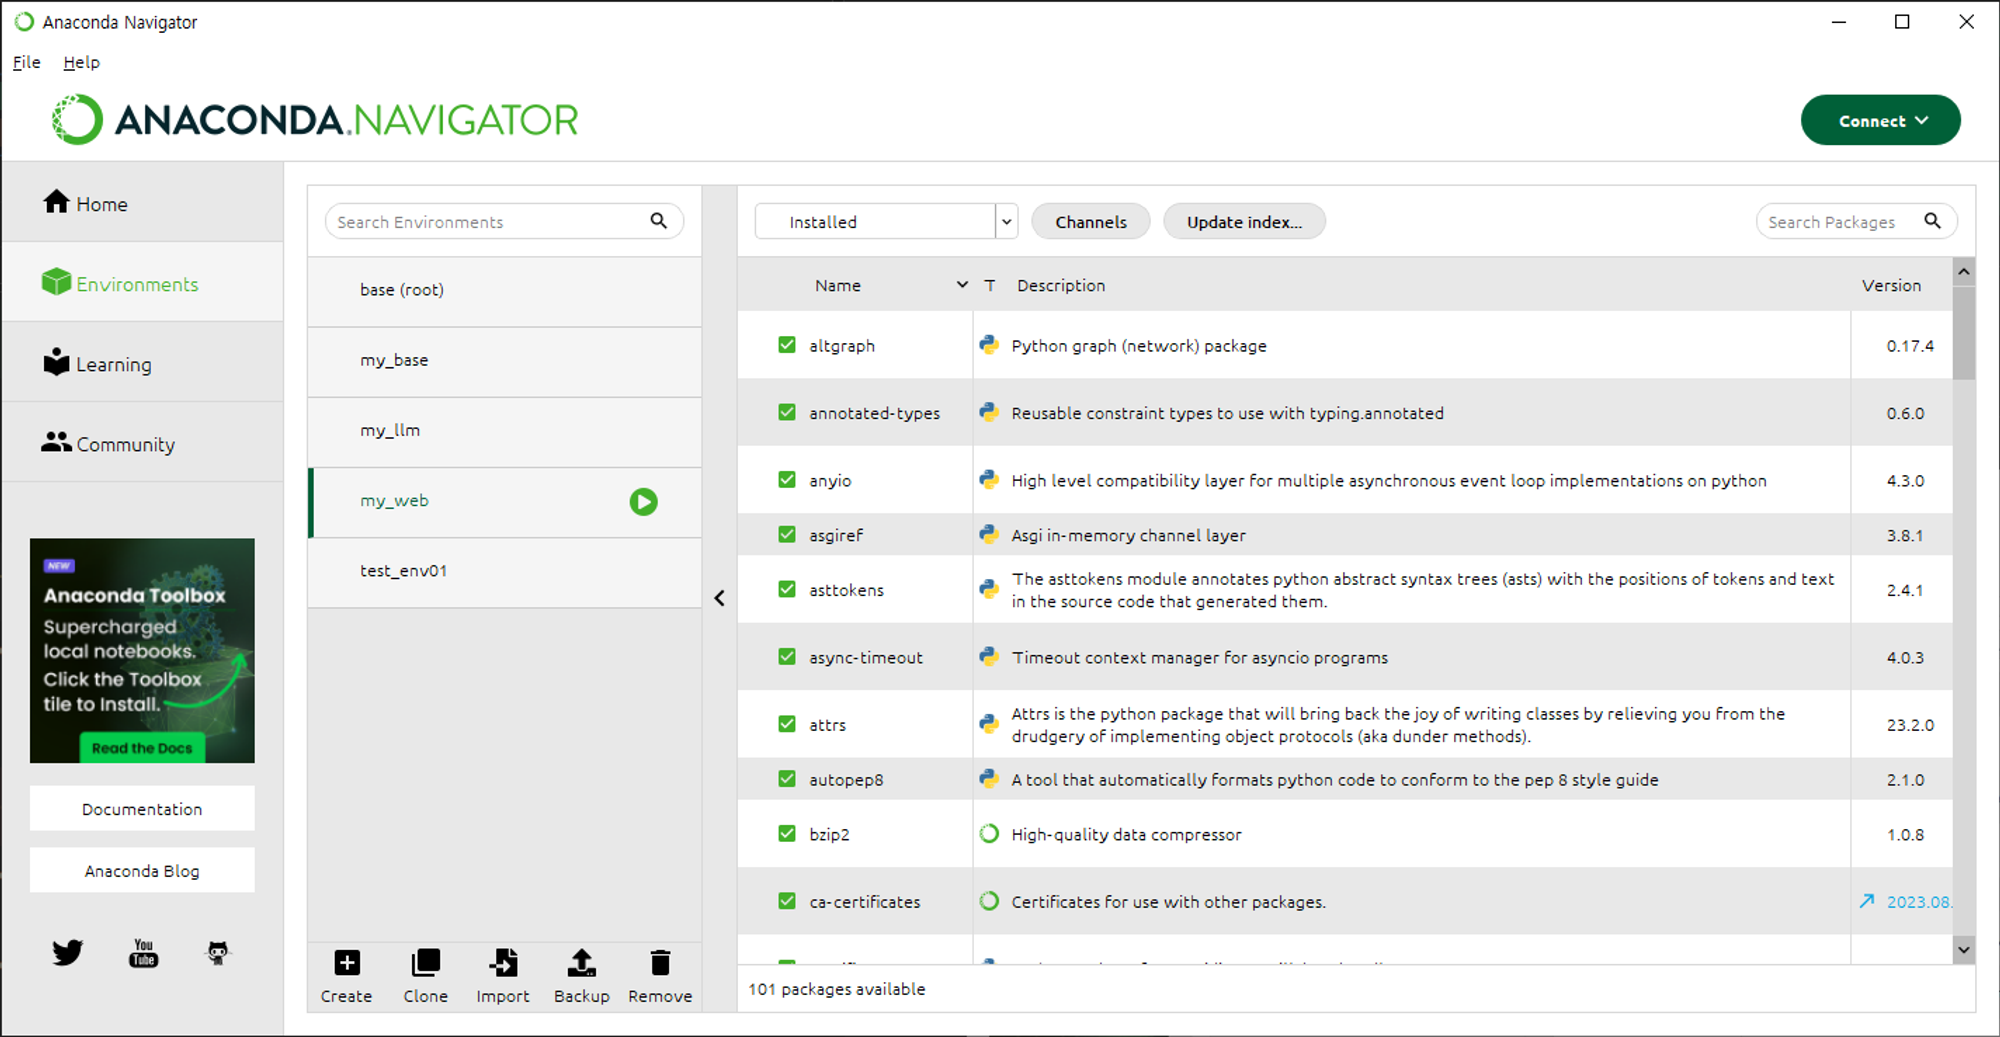The height and width of the screenshot is (1037, 2000).
Task: Click the Update index button
Action: point(1244,221)
